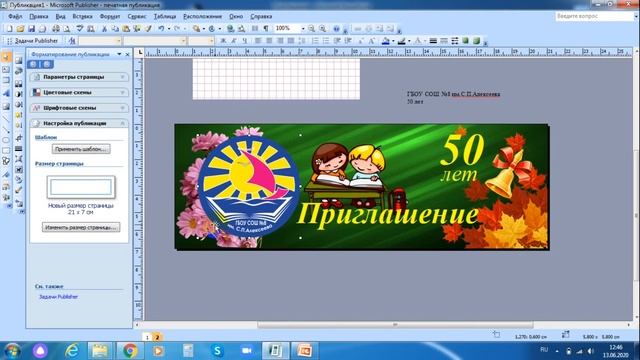640x360 pixels.
Task: Open the Расположение menu
Action: click(202, 16)
